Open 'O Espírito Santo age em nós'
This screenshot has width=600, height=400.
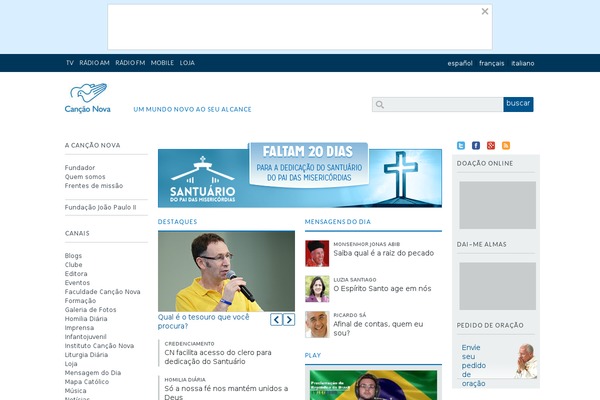(382, 289)
